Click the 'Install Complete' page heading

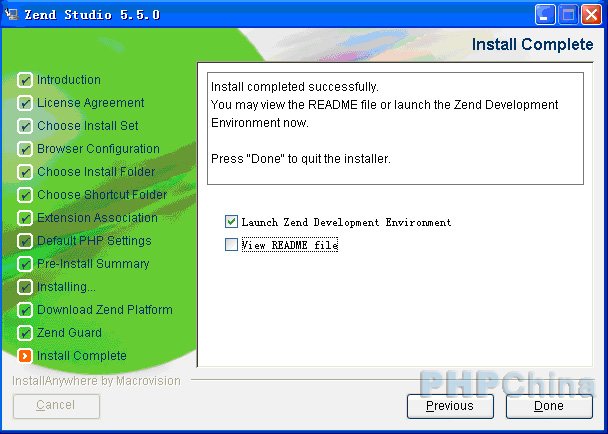tap(532, 44)
